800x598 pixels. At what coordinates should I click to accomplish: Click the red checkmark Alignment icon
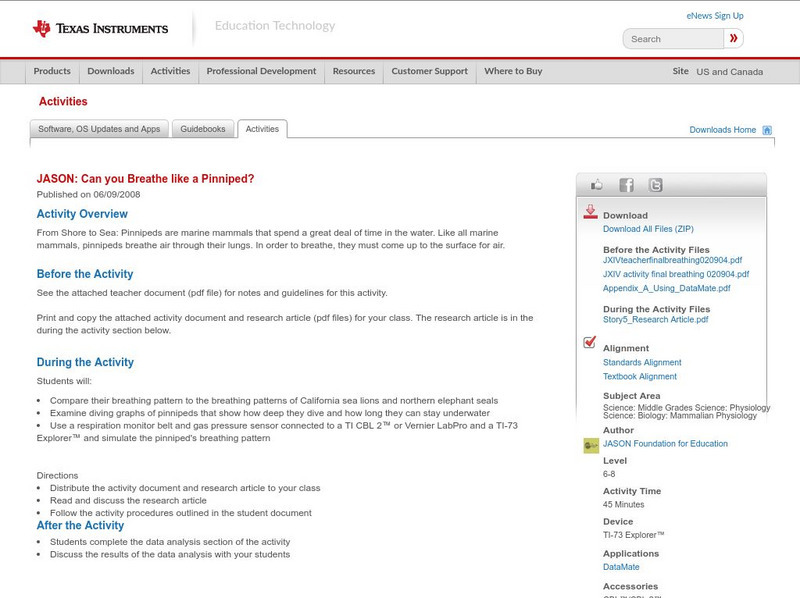coord(590,342)
